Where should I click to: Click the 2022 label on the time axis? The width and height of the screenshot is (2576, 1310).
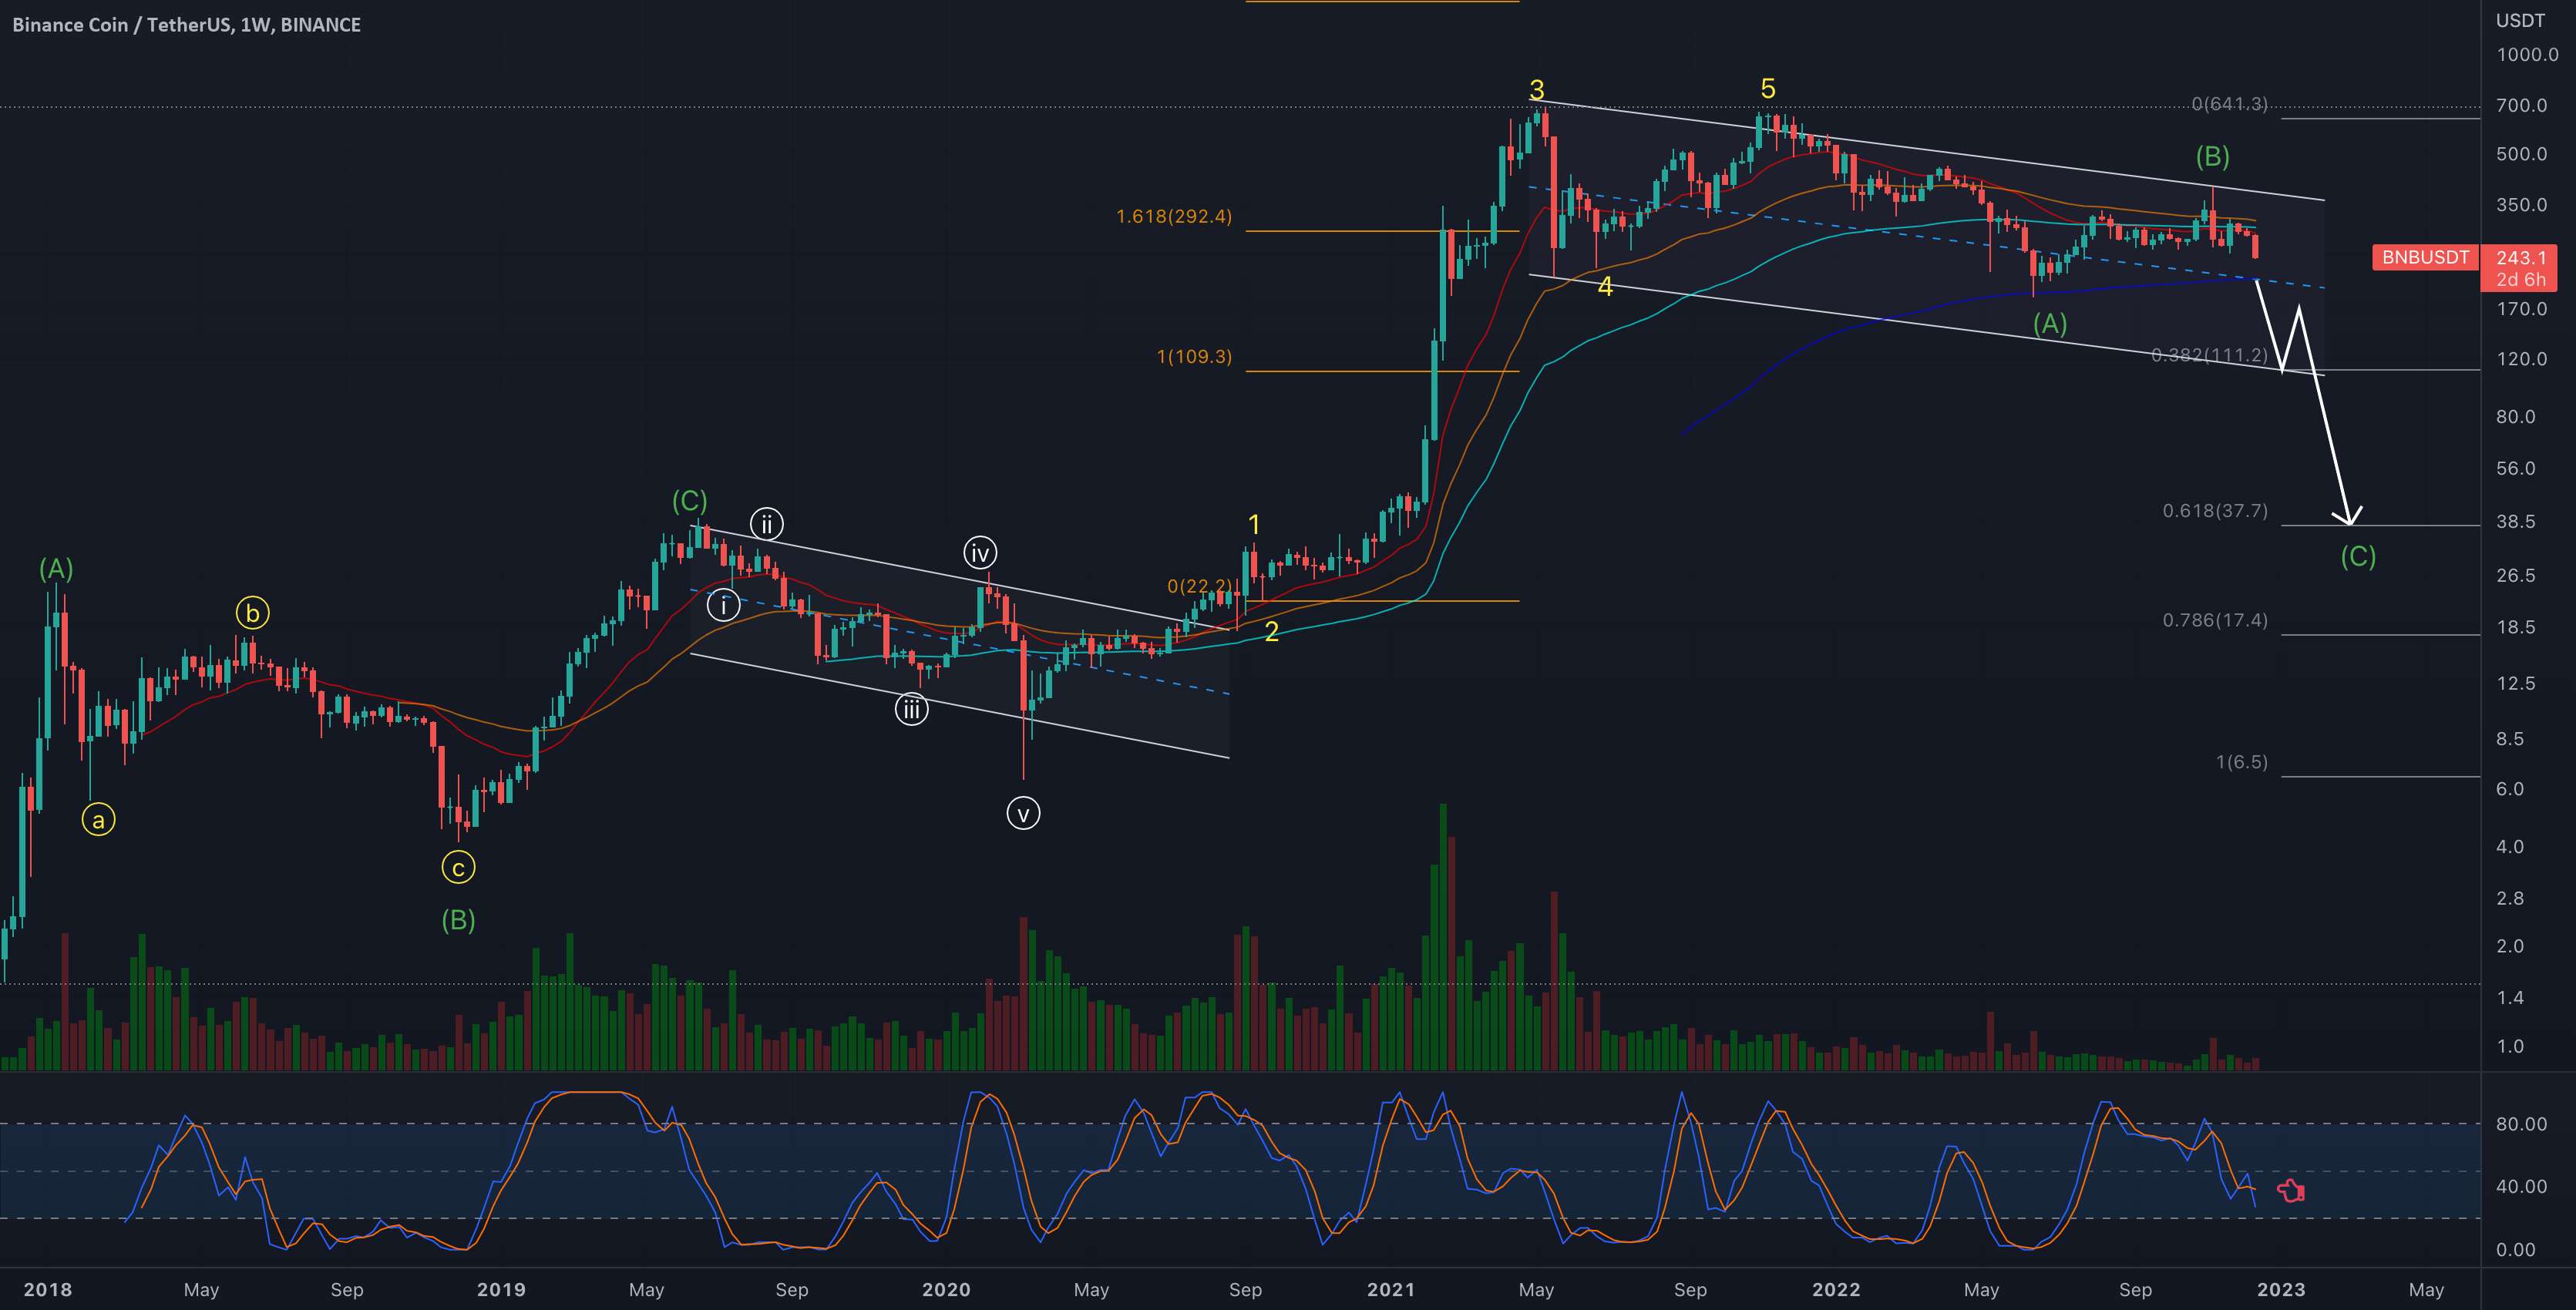pyautogui.click(x=1836, y=1289)
